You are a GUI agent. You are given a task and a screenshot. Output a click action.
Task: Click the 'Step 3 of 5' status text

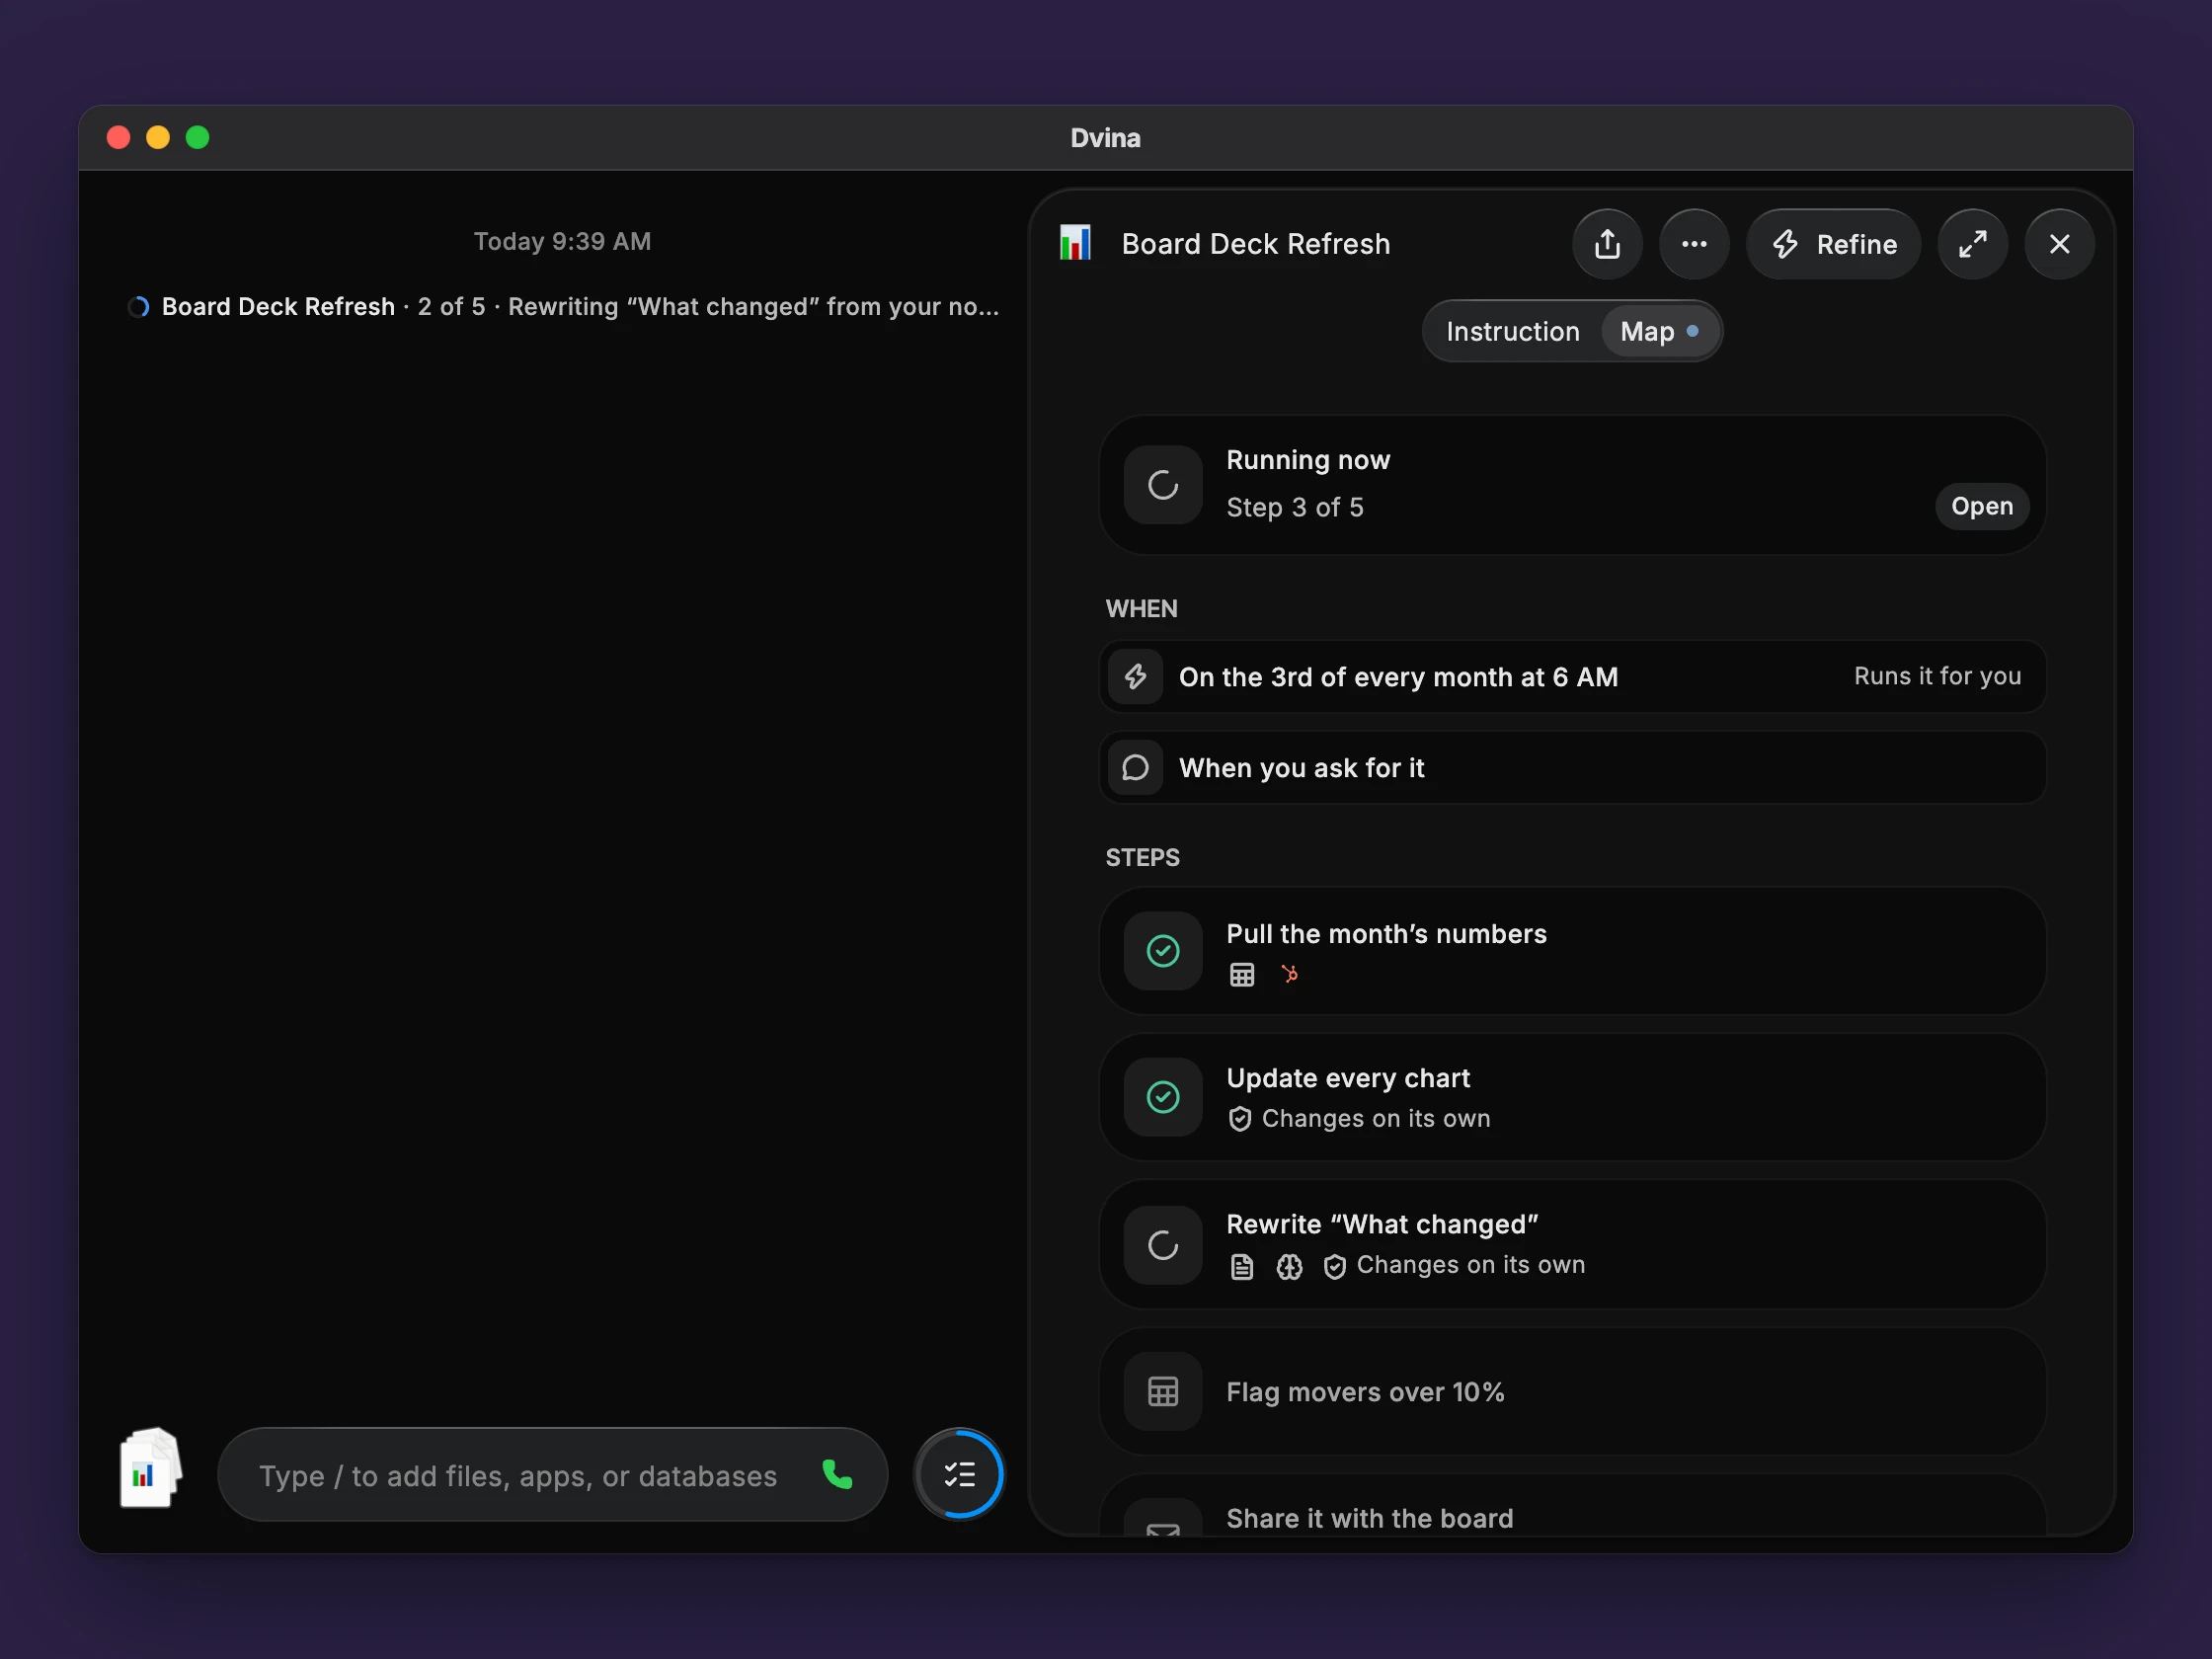[1295, 507]
